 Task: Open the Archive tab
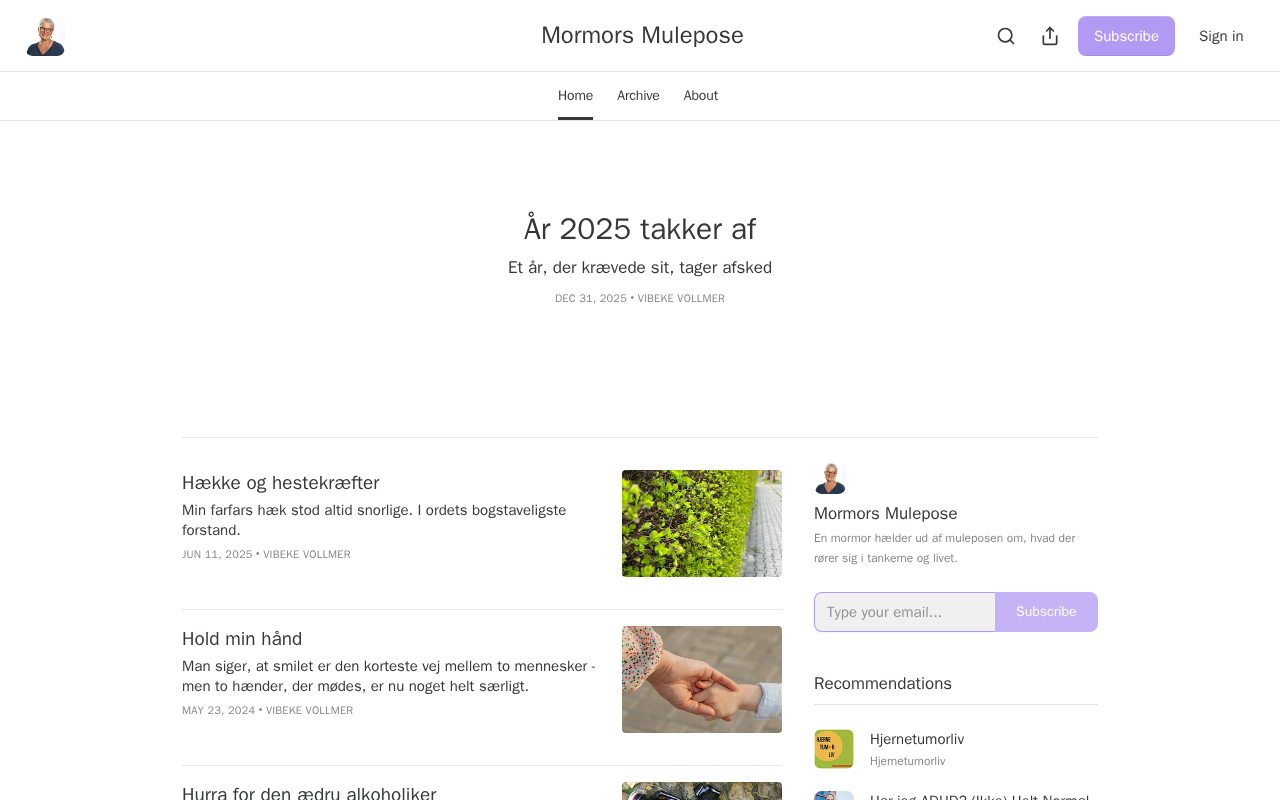coord(638,96)
